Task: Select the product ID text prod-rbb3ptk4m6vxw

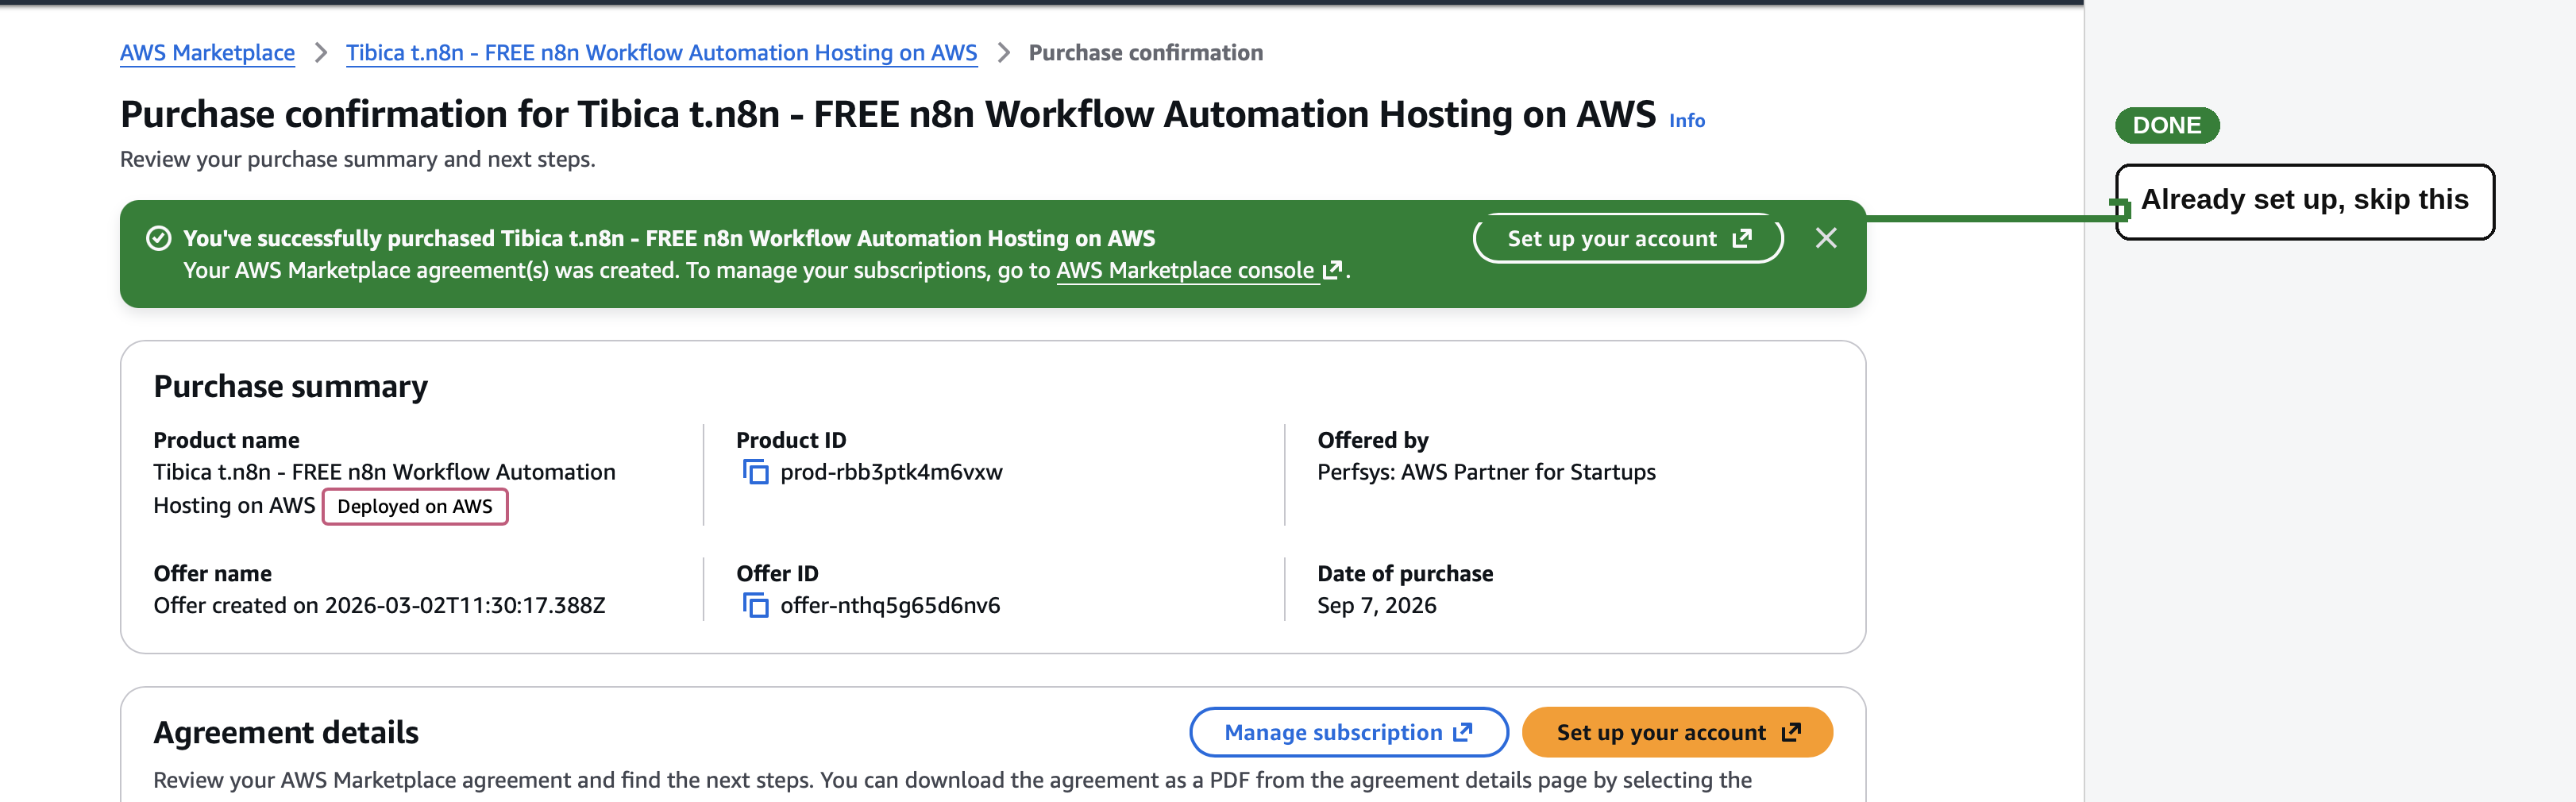Action: point(891,472)
